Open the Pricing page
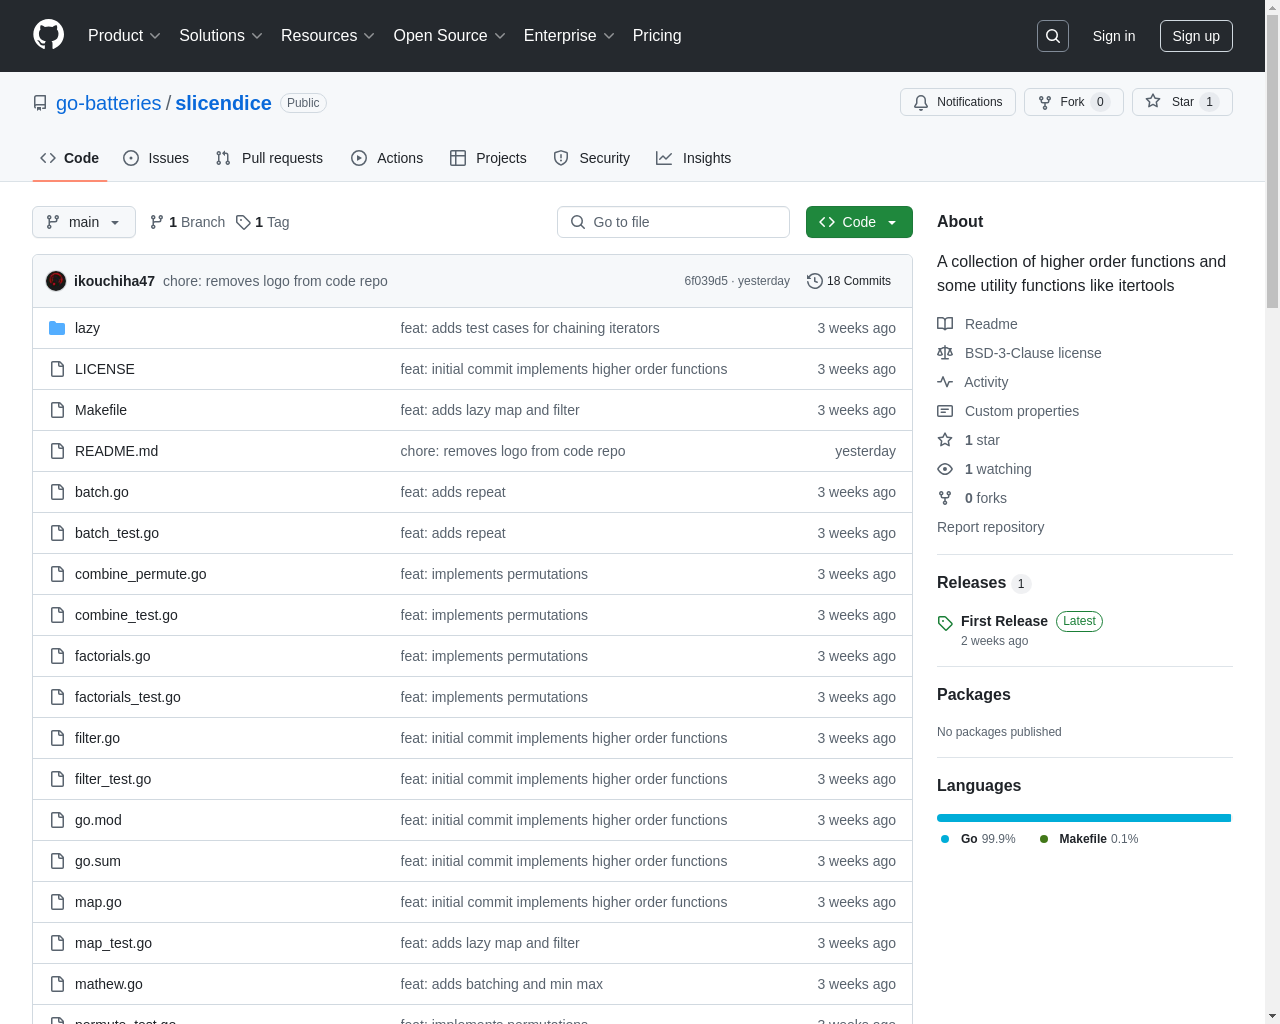 (x=657, y=36)
